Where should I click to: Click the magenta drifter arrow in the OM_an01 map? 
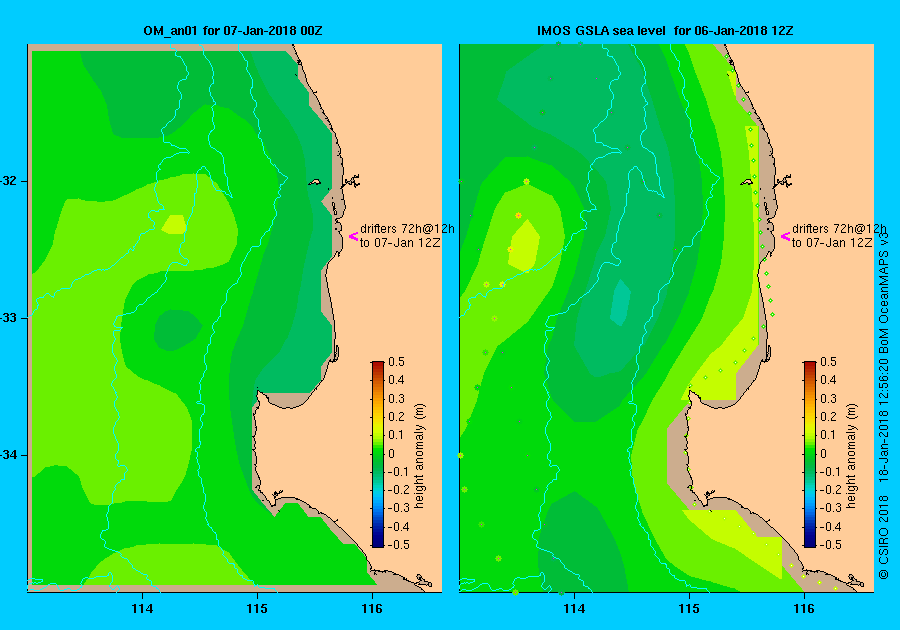coord(354,236)
